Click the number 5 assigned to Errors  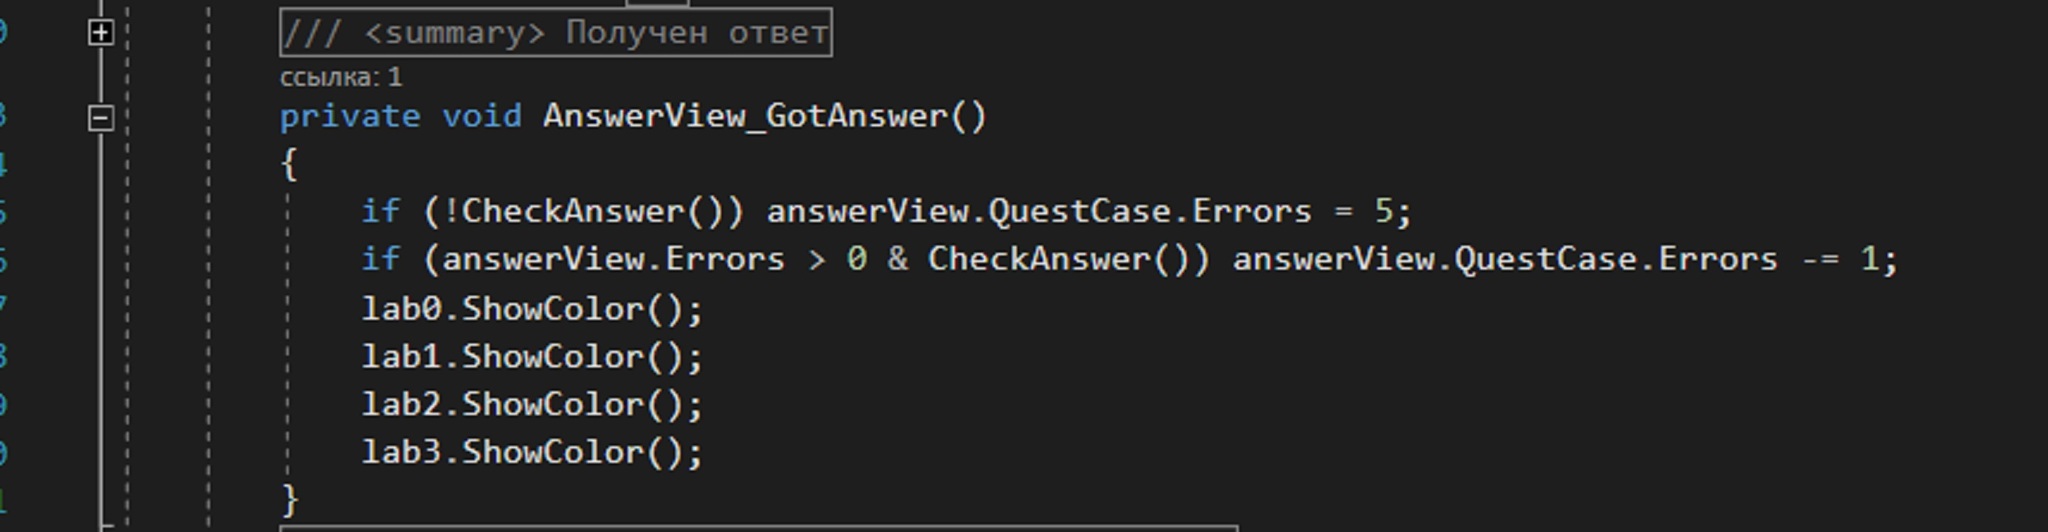point(1383,211)
